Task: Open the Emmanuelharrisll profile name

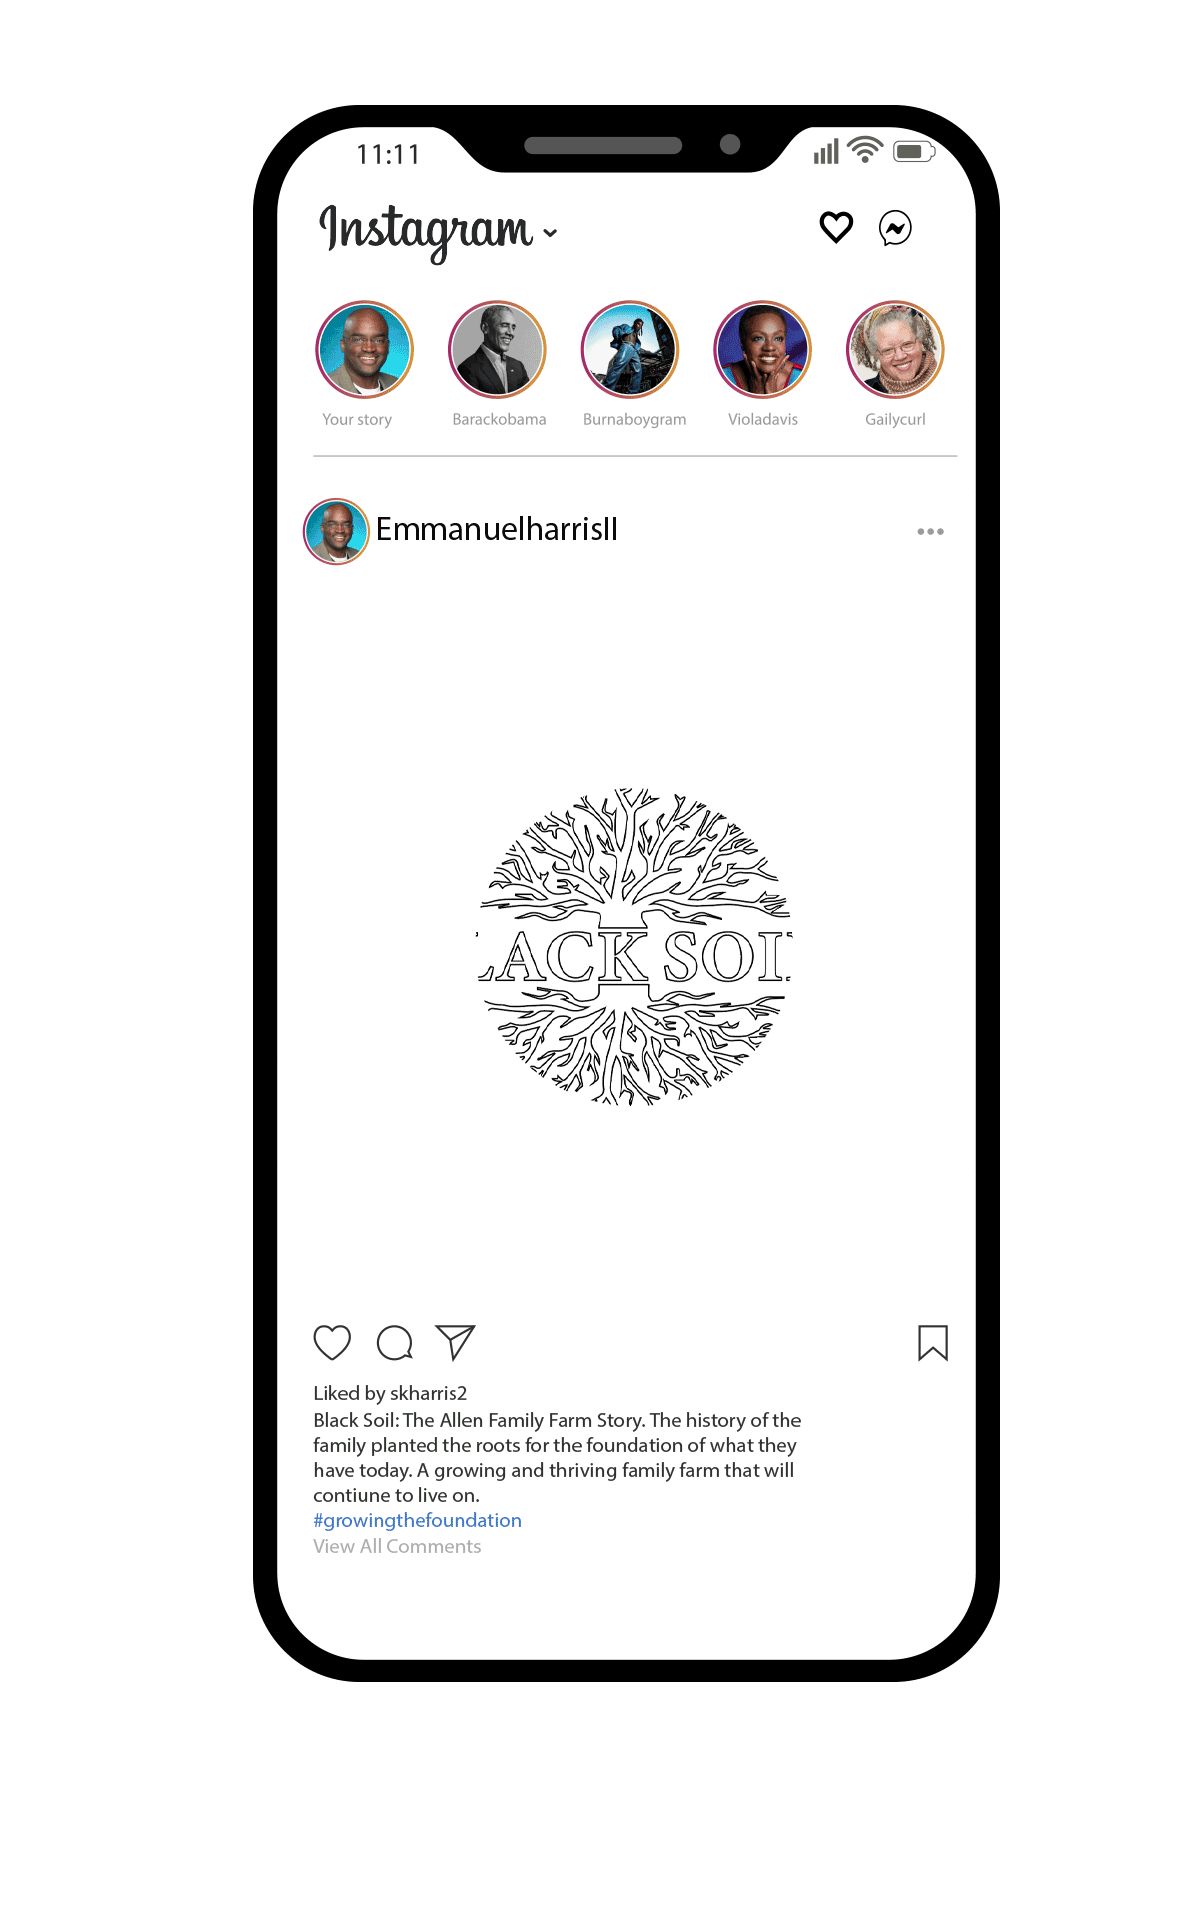Action: pyautogui.click(x=497, y=529)
